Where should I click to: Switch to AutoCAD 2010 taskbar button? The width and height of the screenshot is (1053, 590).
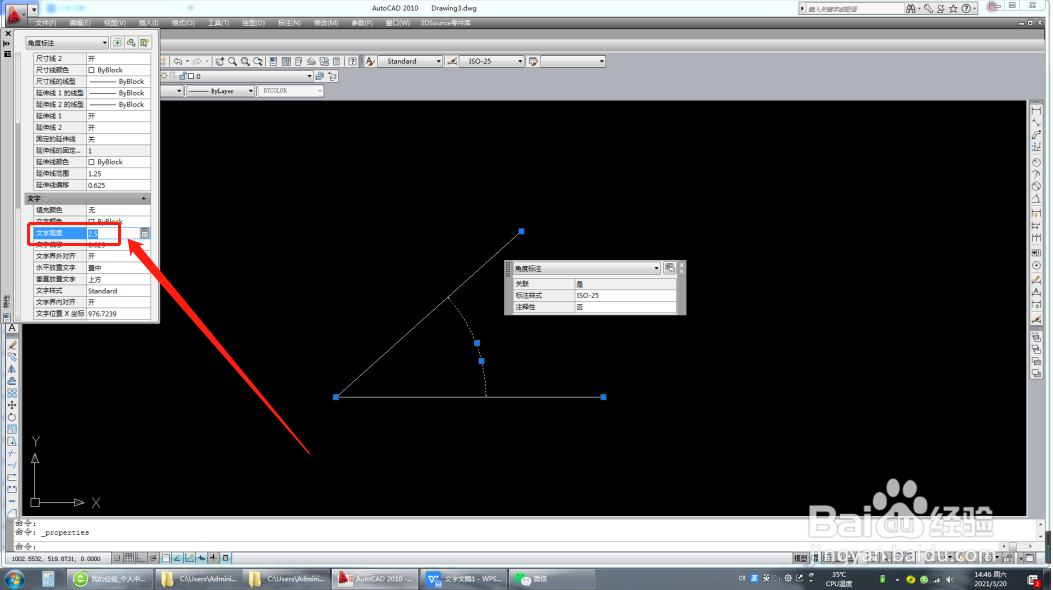[x=375, y=579]
